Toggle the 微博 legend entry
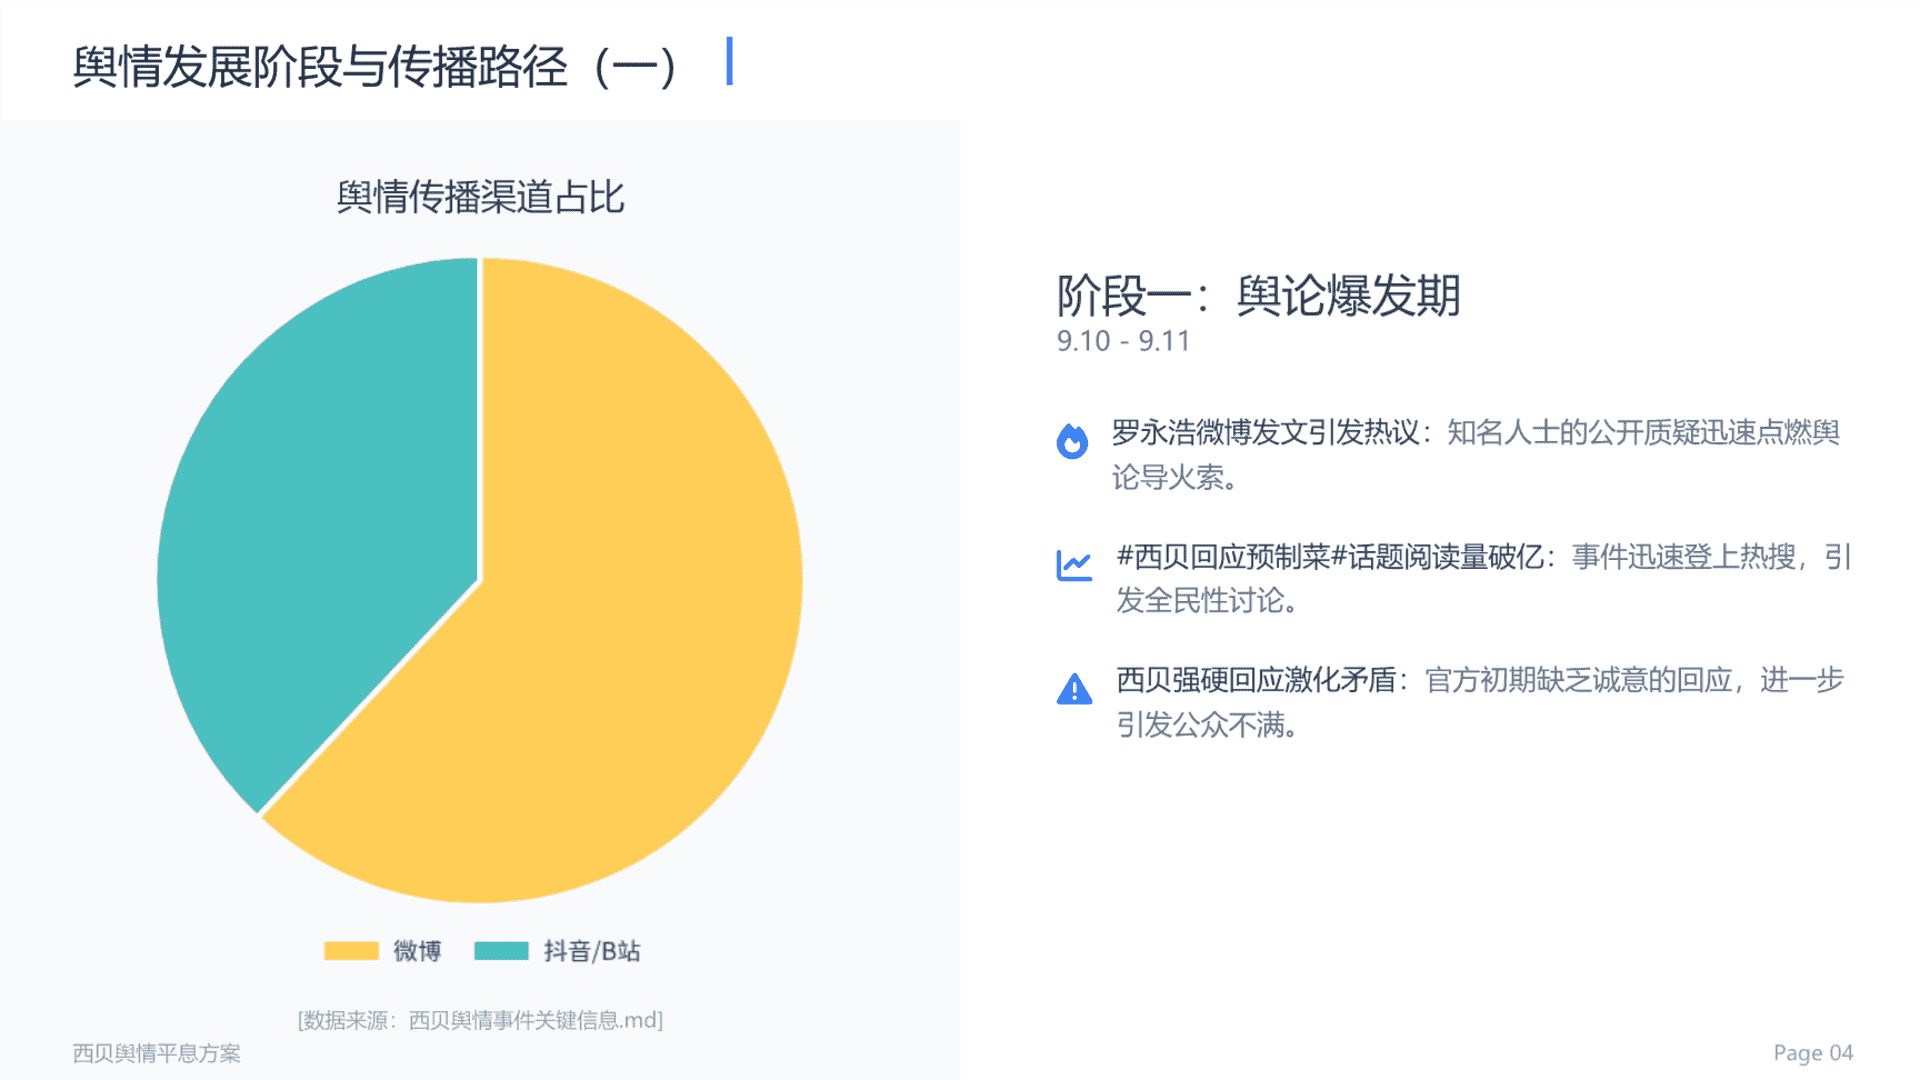This screenshot has height=1080, width=1920. [x=383, y=951]
